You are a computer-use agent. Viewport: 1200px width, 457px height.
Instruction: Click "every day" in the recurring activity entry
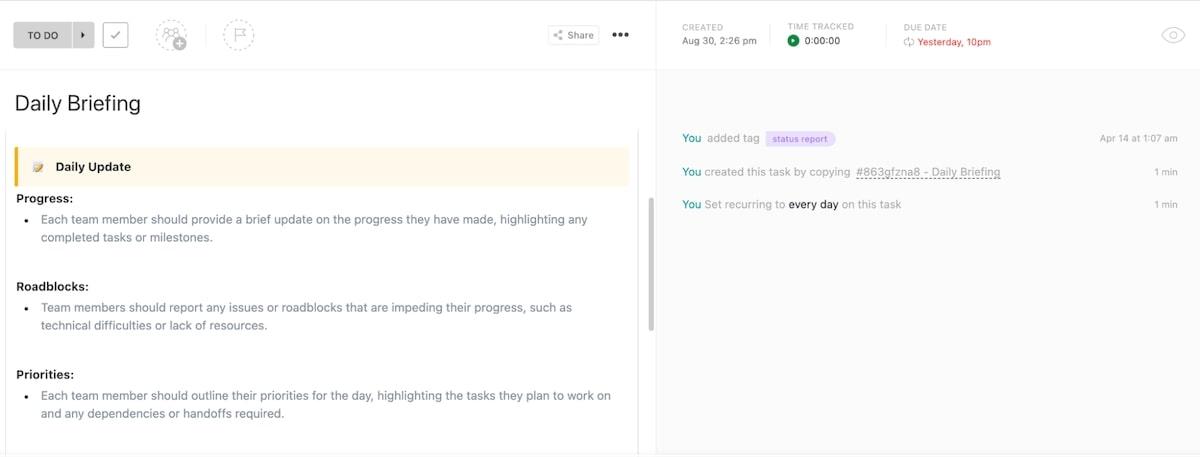pos(813,204)
